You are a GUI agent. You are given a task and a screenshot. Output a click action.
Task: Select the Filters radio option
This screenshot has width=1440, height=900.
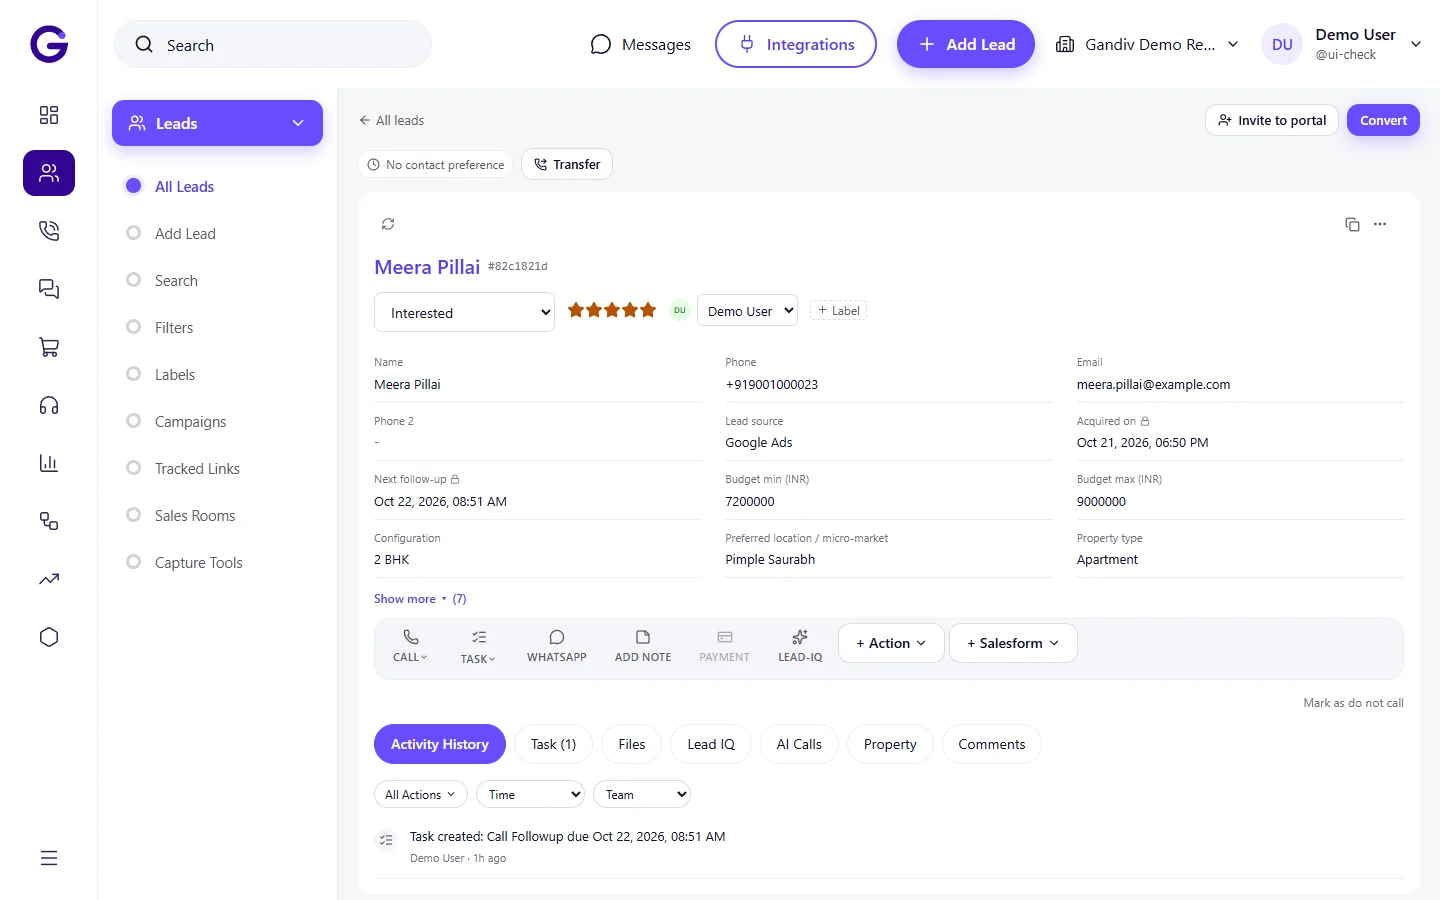click(133, 327)
